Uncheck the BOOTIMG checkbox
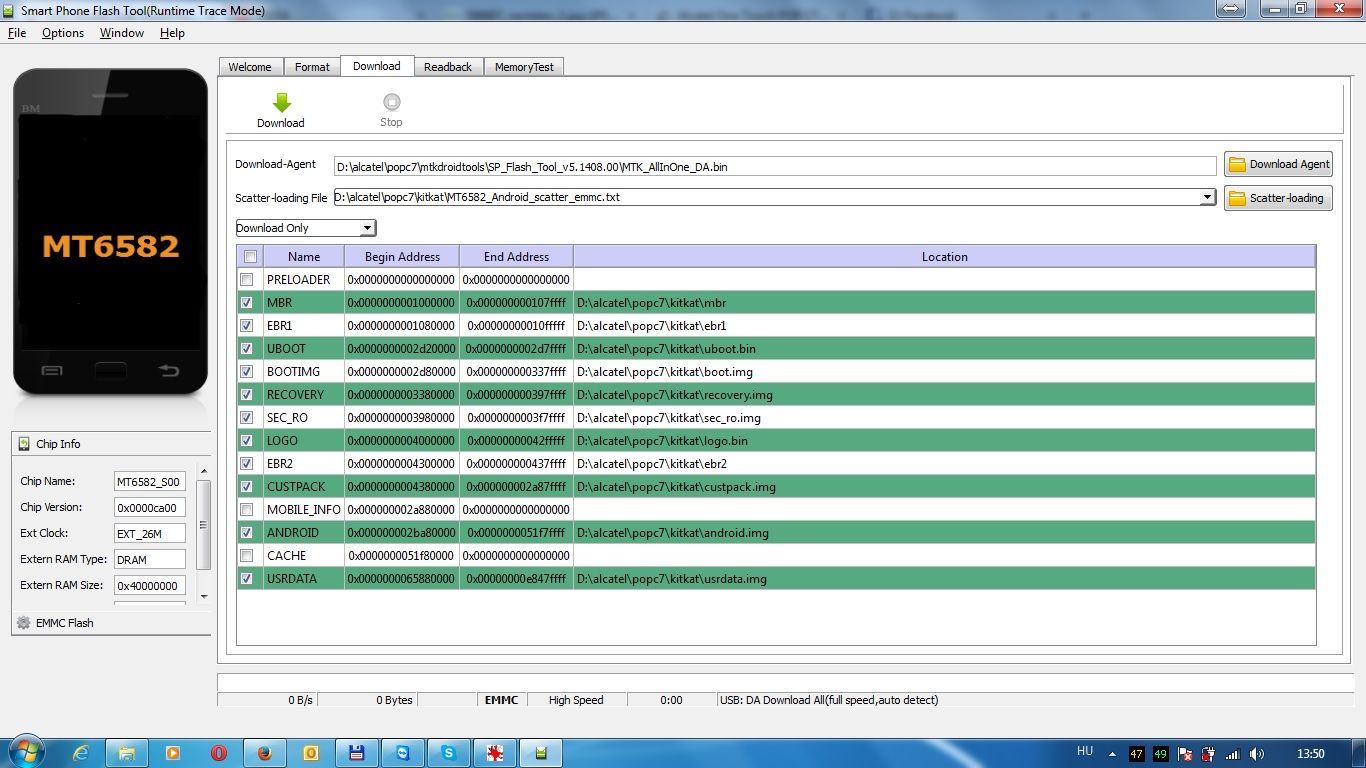Image resolution: width=1366 pixels, height=768 pixels. (x=247, y=372)
